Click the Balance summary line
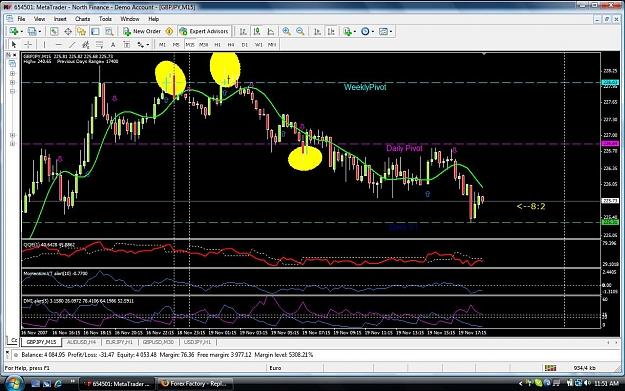 167,355
